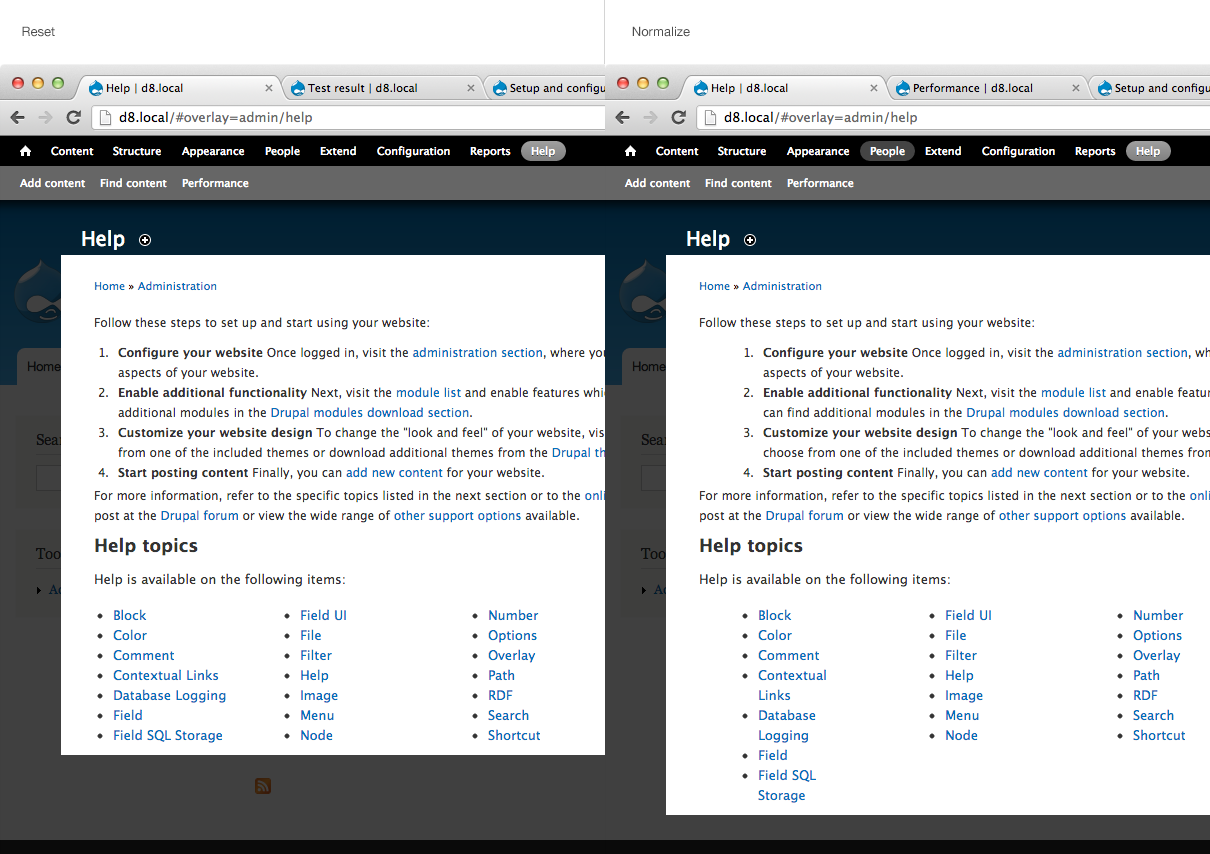Click the home icon in the left admin toolbar

coord(26,151)
